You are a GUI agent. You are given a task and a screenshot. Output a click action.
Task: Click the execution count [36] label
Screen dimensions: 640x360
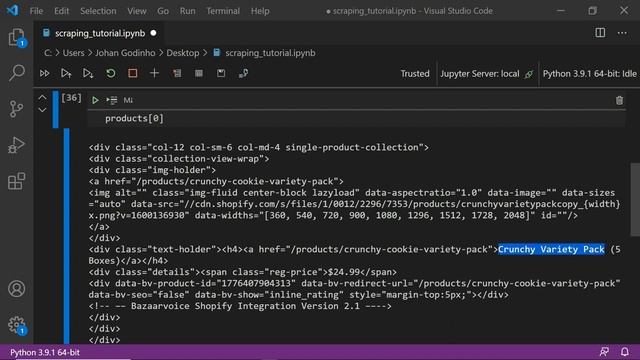71,98
